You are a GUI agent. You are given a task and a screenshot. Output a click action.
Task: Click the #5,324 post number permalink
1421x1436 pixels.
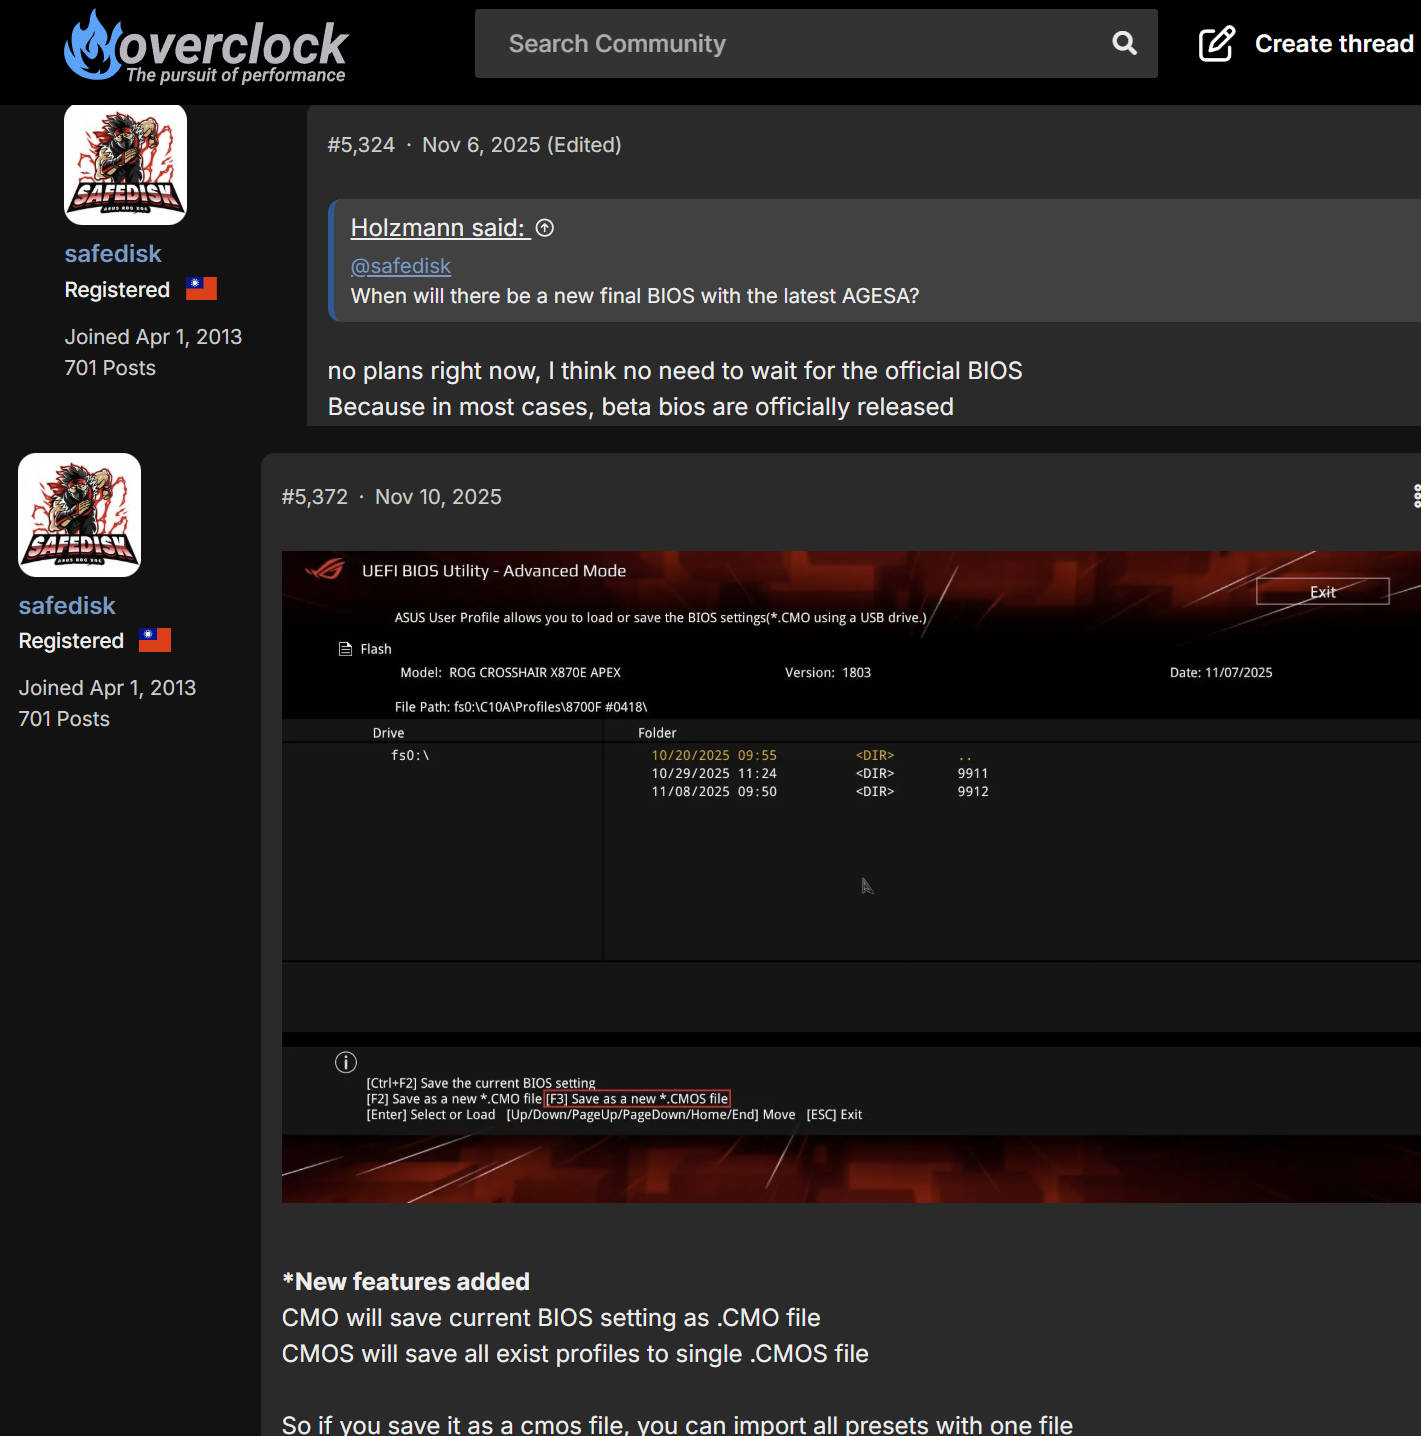pos(361,145)
